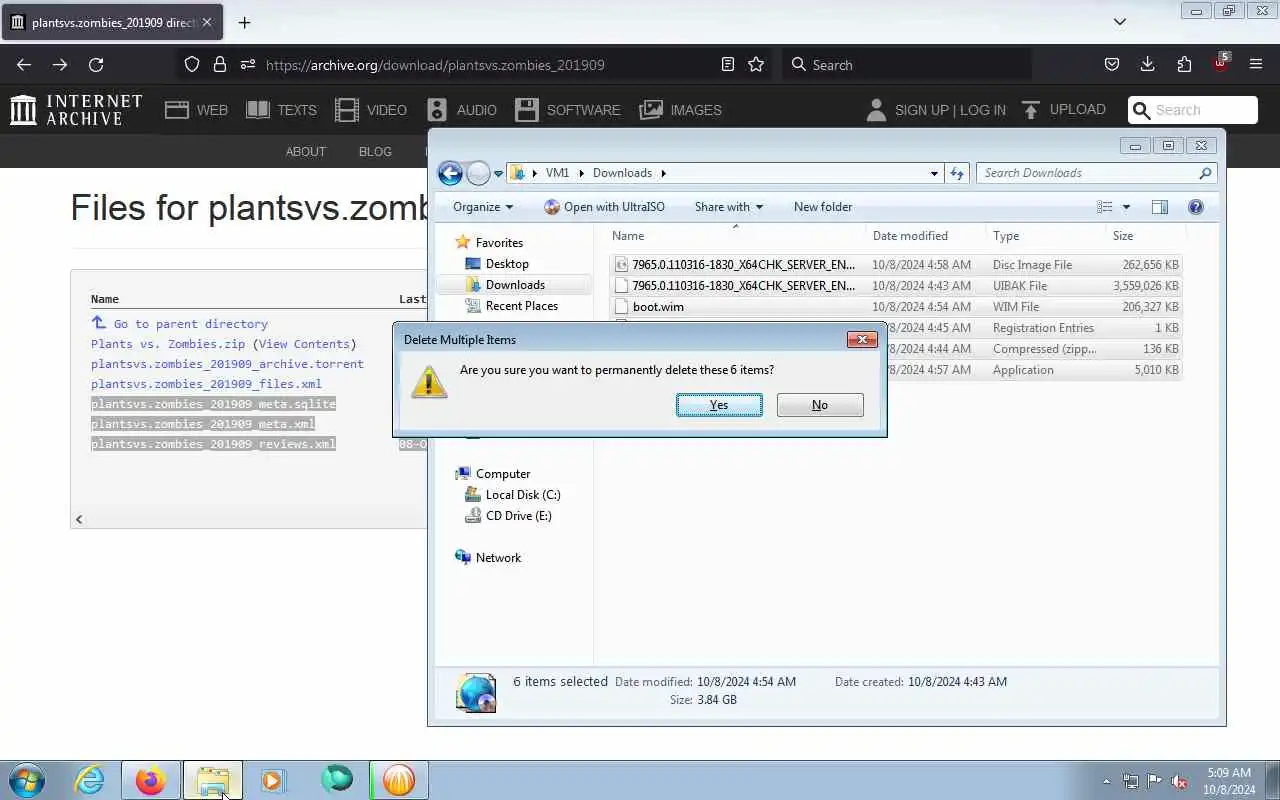The height and width of the screenshot is (800, 1280).
Task: Sort files by the Date modified column
Action: [x=926, y=236]
